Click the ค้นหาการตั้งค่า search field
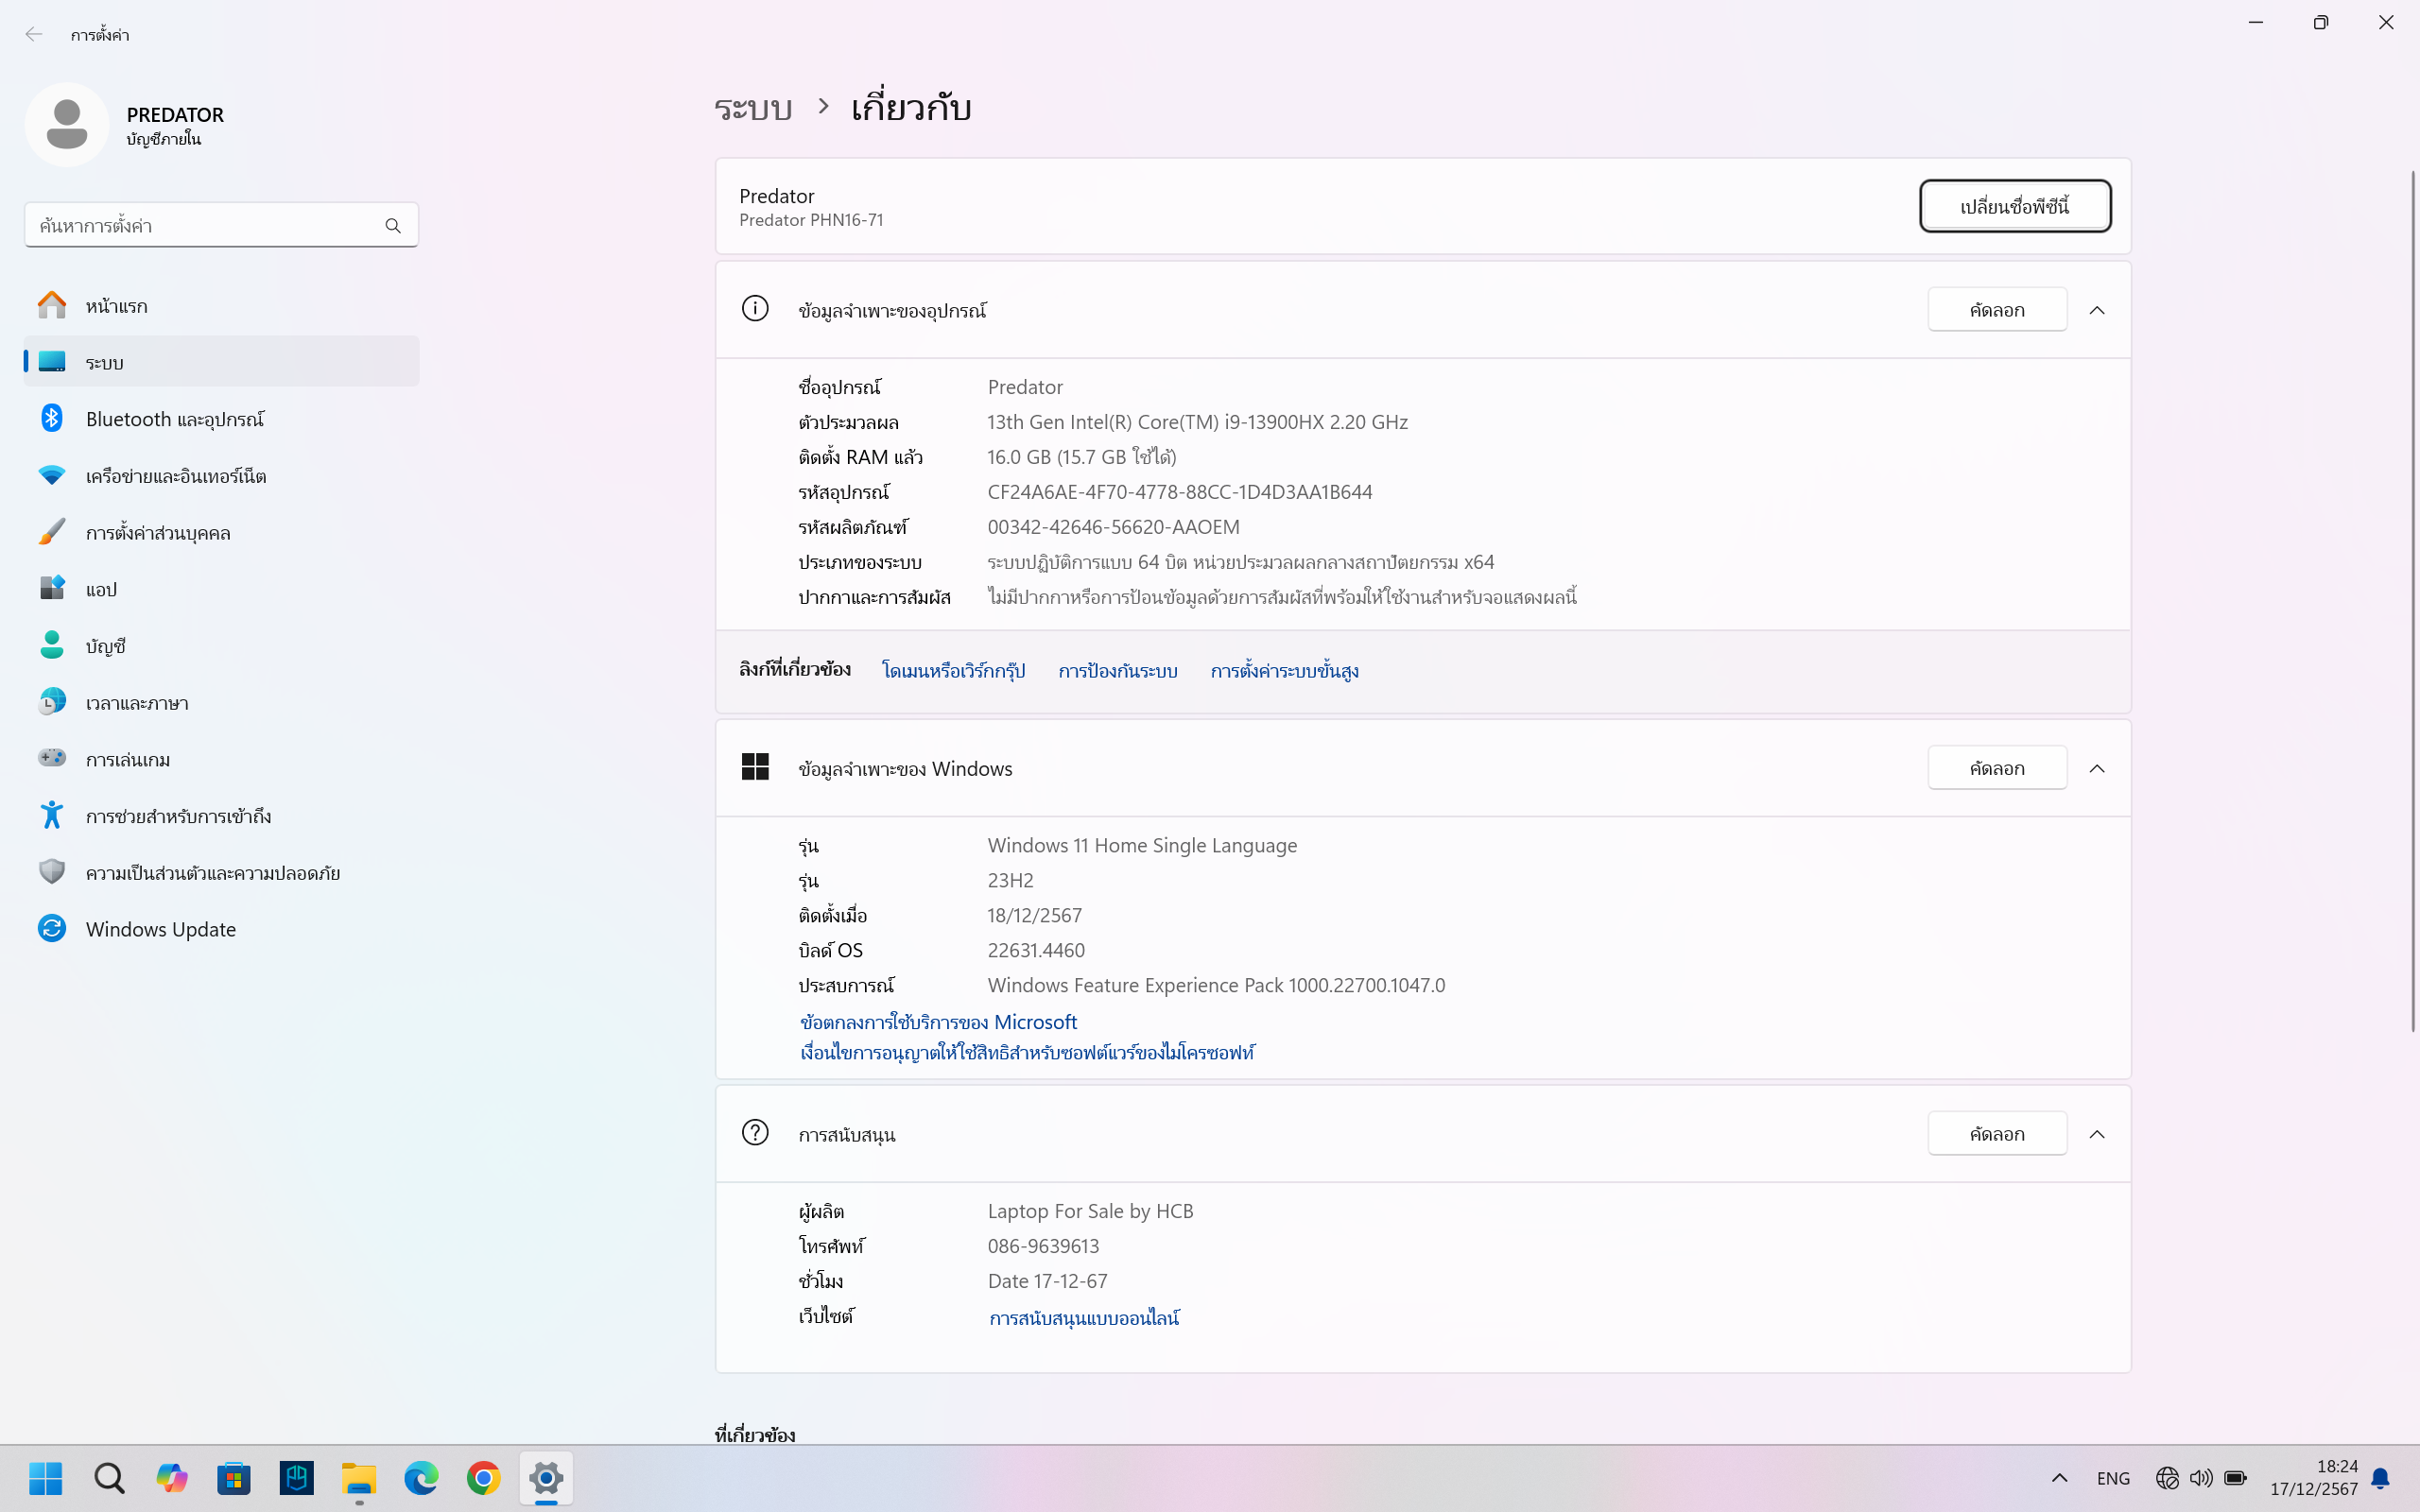Image resolution: width=2420 pixels, height=1512 pixels. pyautogui.click(x=221, y=226)
